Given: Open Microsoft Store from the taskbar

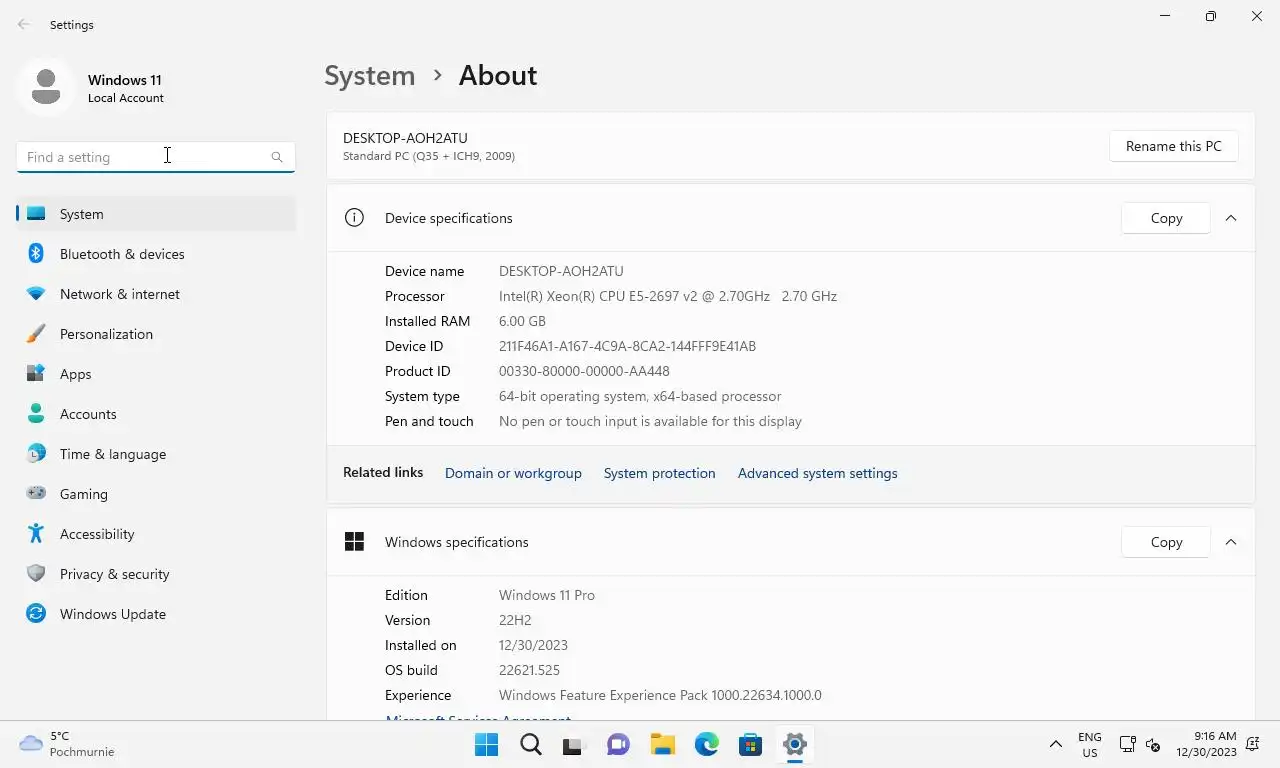Looking at the screenshot, I should point(751,744).
